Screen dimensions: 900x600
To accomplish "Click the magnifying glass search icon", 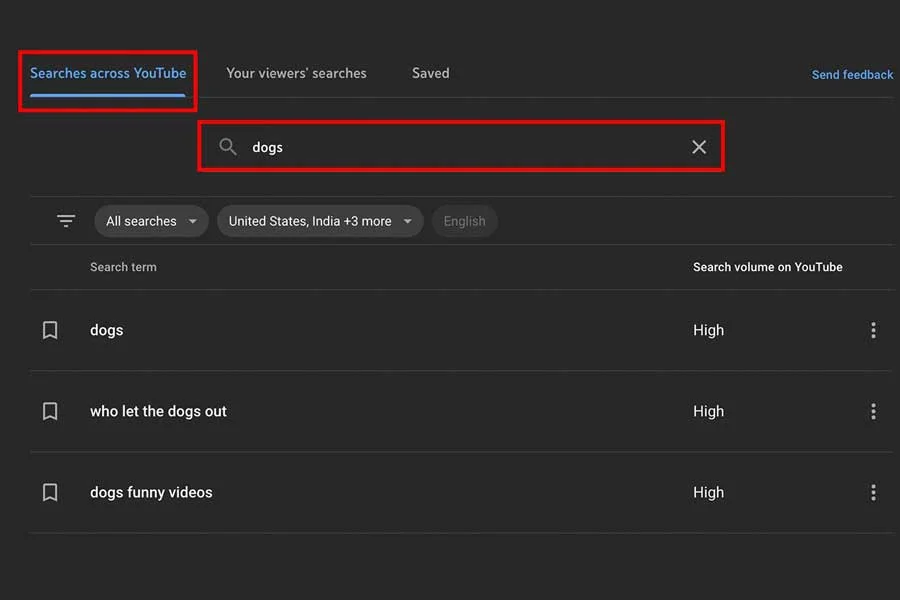I will pyautogui.click(x=228, y=147).
